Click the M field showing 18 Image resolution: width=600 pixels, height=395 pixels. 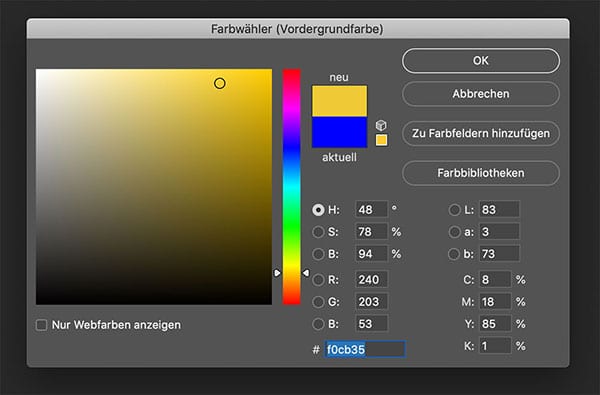tap(495, 302)
